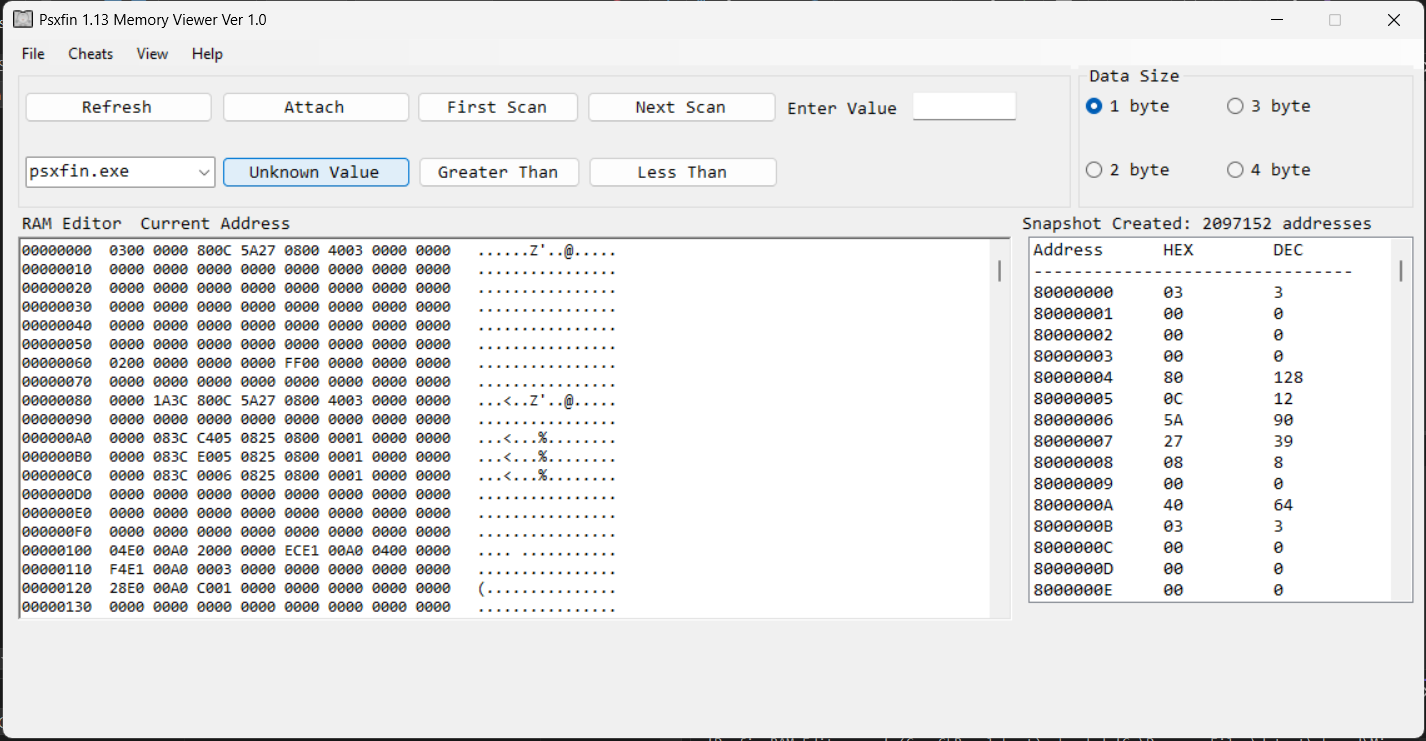
Task: Open the Cheats menu
Action: point(91,54)
